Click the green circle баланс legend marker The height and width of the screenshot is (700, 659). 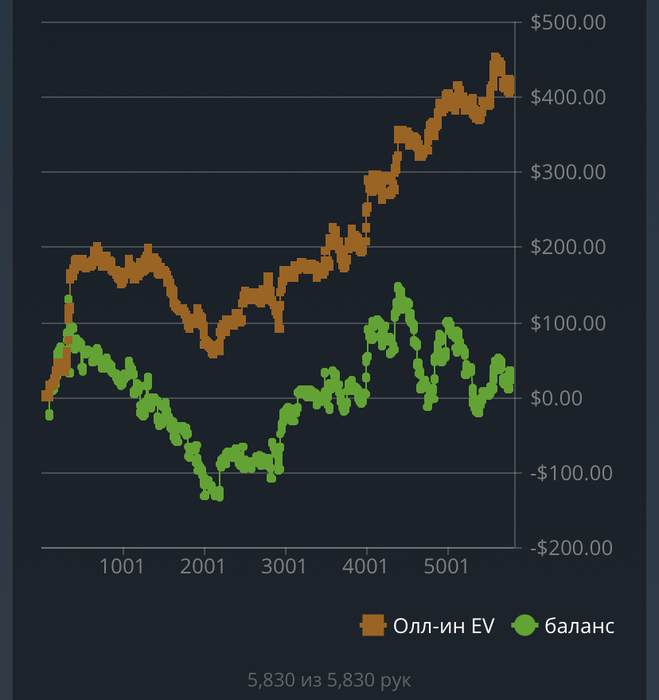pyautogui.click(x=526, y=626)
